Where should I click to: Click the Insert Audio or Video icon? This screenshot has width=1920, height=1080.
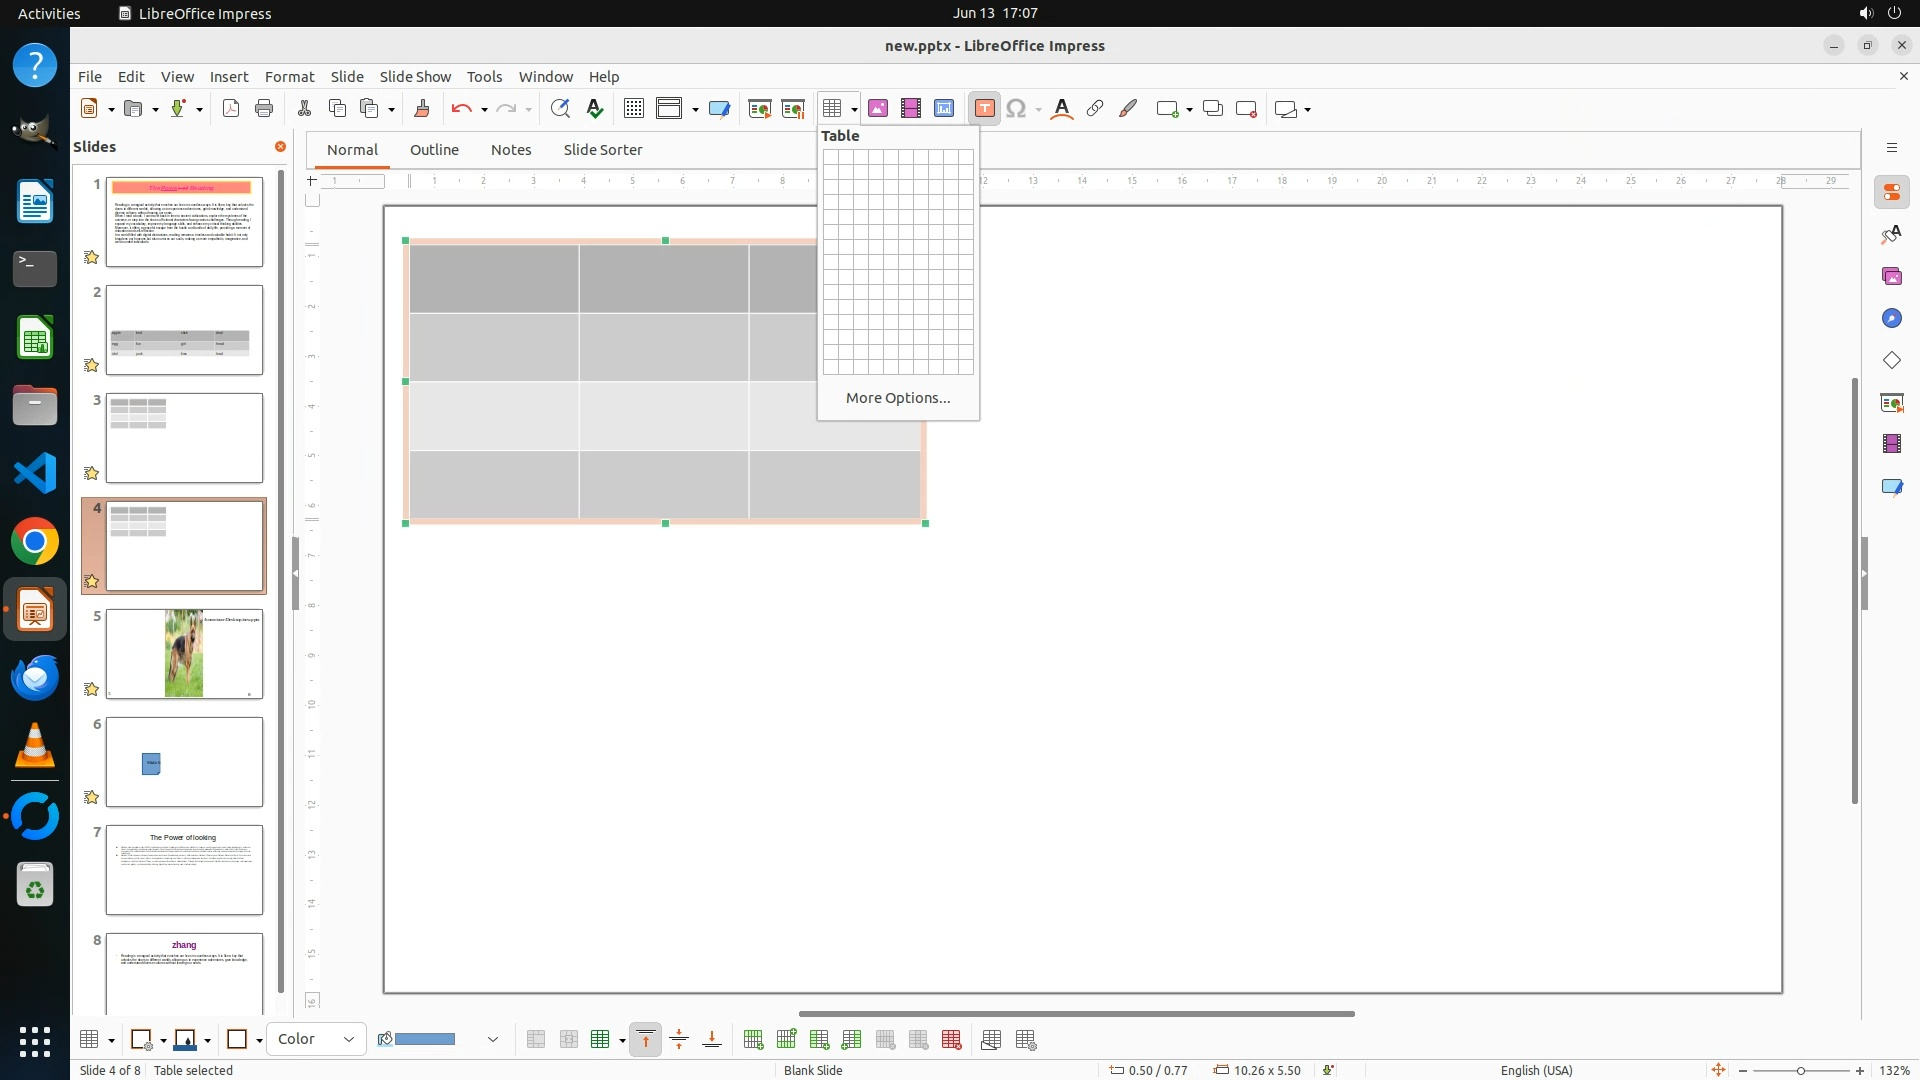(910, 109)
